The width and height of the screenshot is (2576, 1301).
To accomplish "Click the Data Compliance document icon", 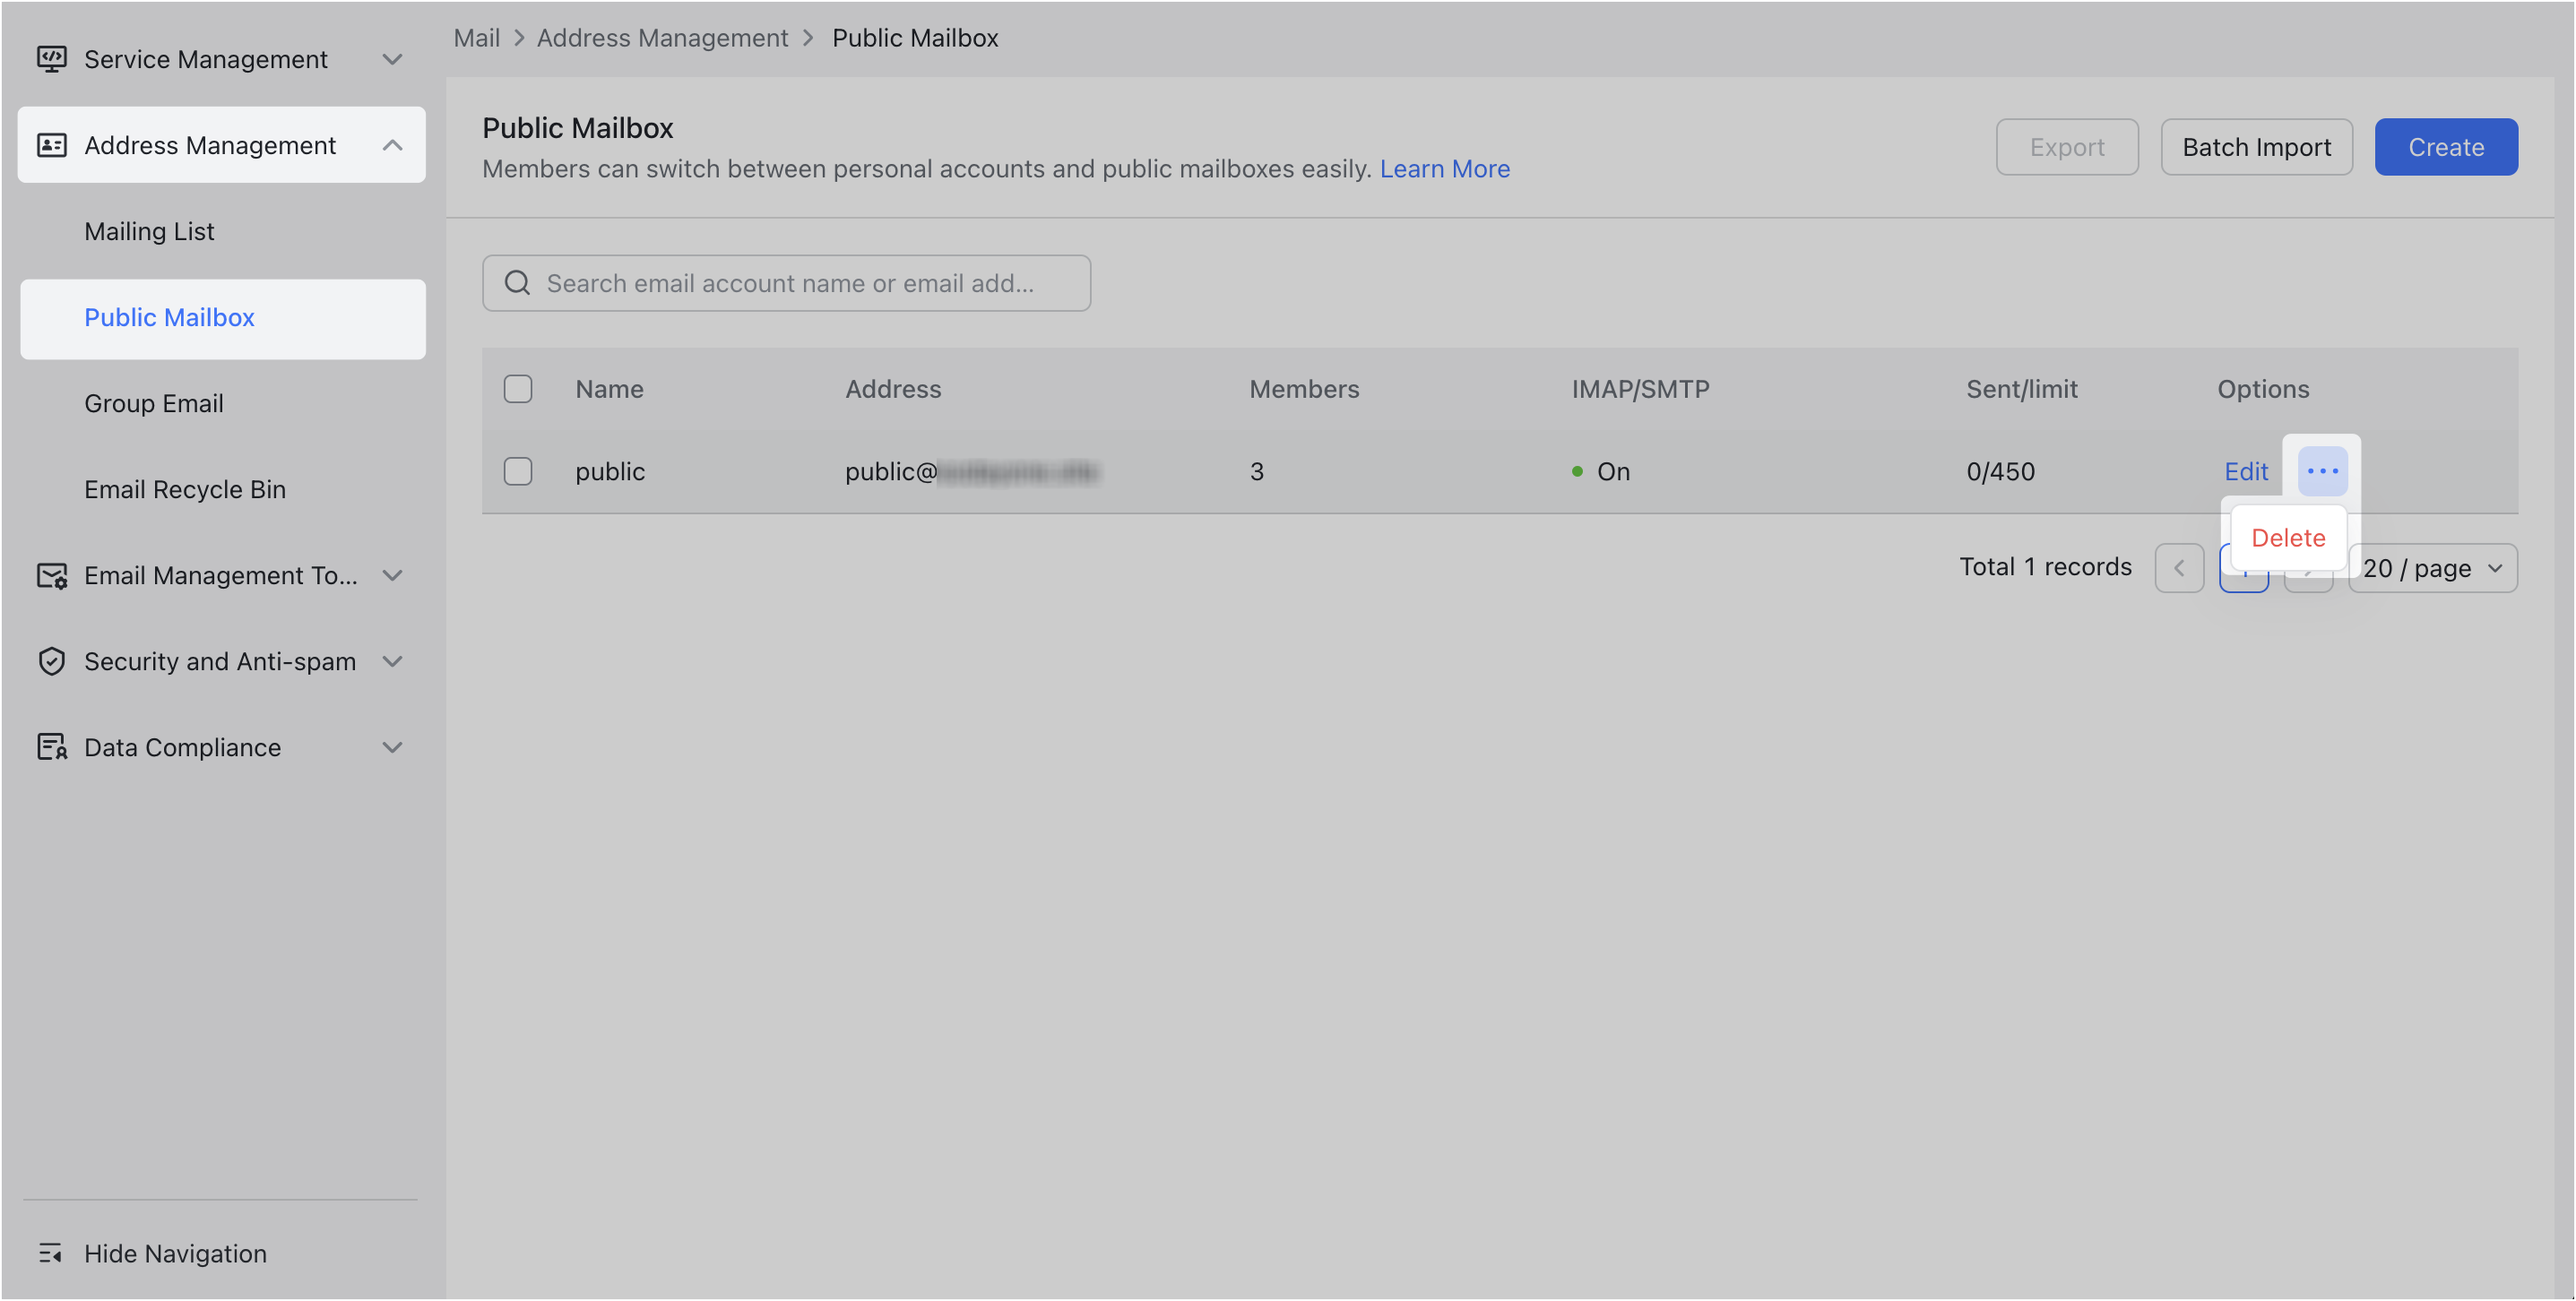I will (52, 747).
